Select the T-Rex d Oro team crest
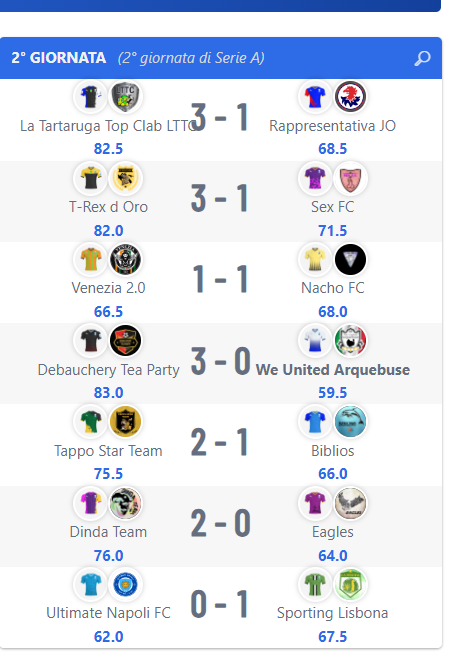The height and width of the screenshot is (655, 449). click(x=125, y=178)
